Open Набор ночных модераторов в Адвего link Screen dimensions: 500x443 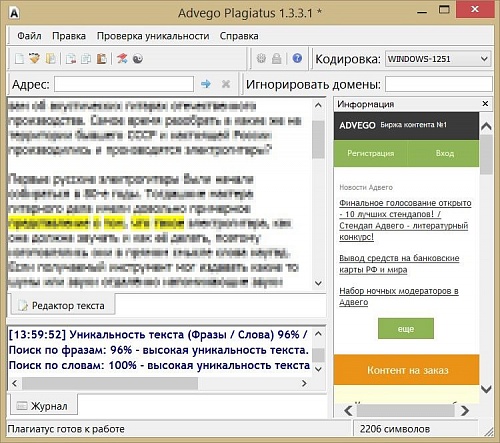(x=399, y=296)
